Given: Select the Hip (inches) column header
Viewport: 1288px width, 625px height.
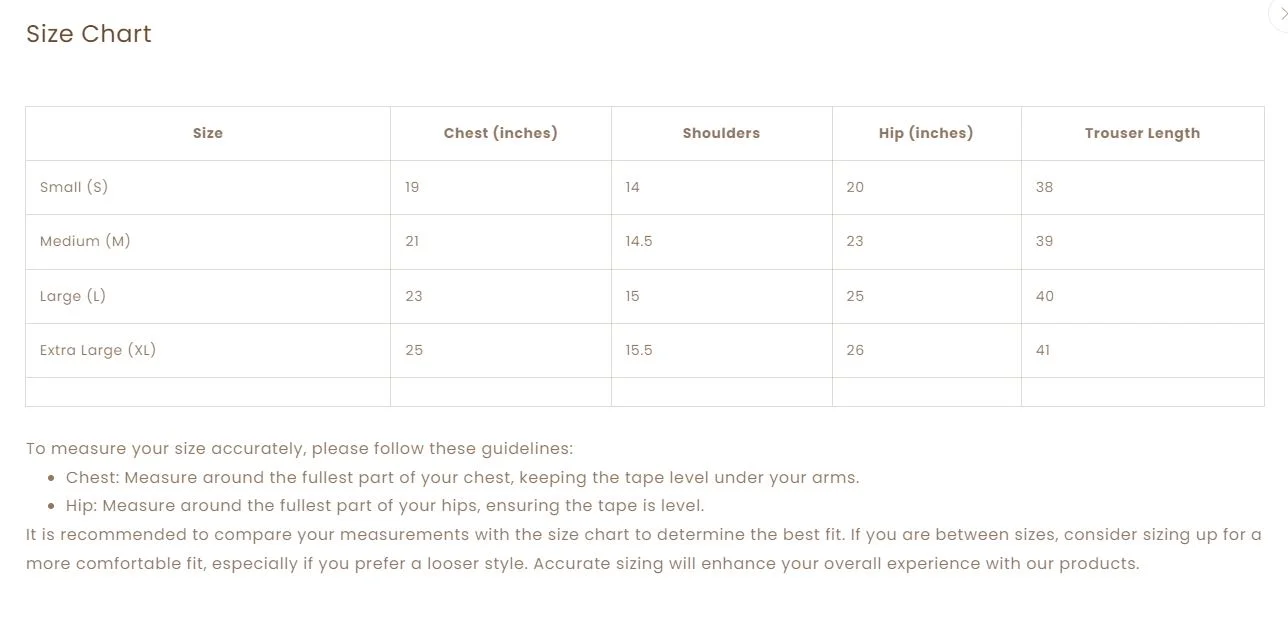Looking at the screenshot, I should point(926,133).
